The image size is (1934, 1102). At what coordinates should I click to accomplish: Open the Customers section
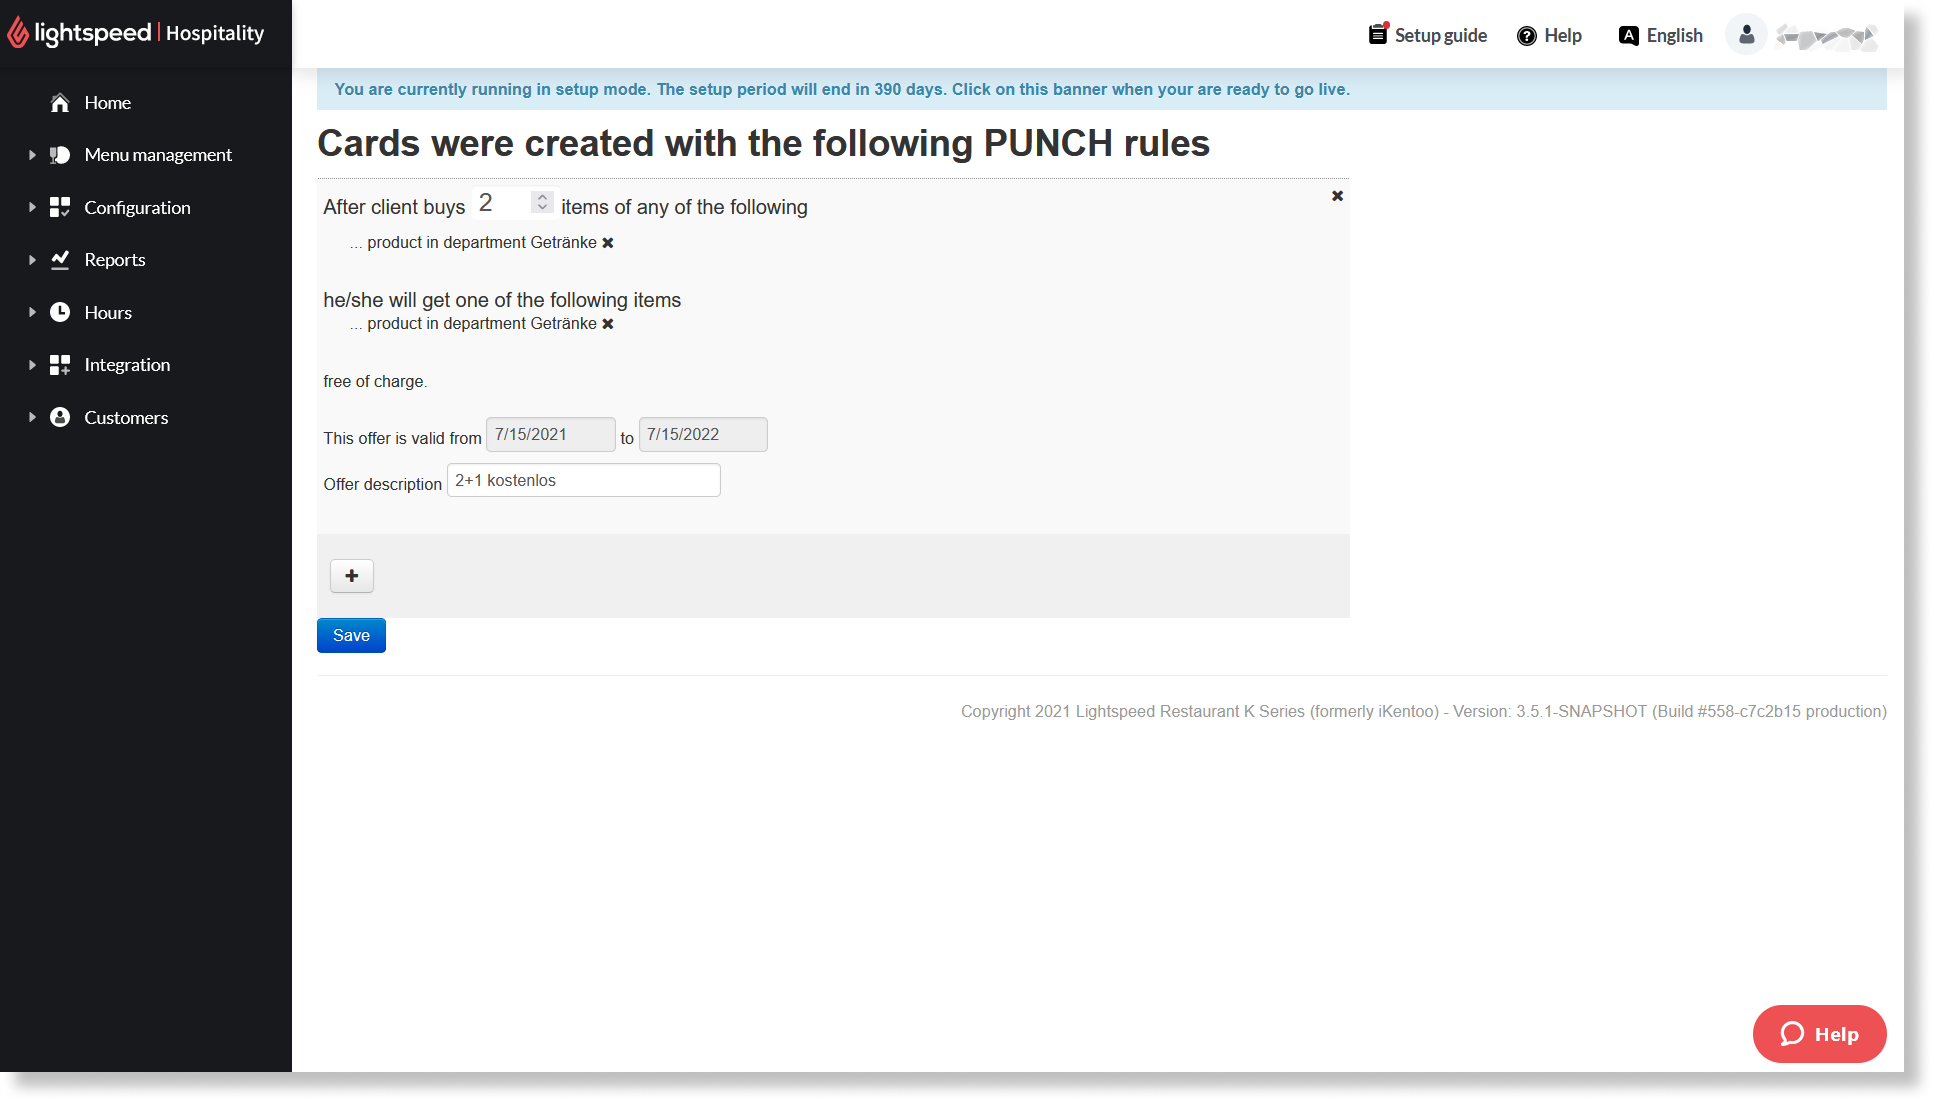tap(126, 416)
